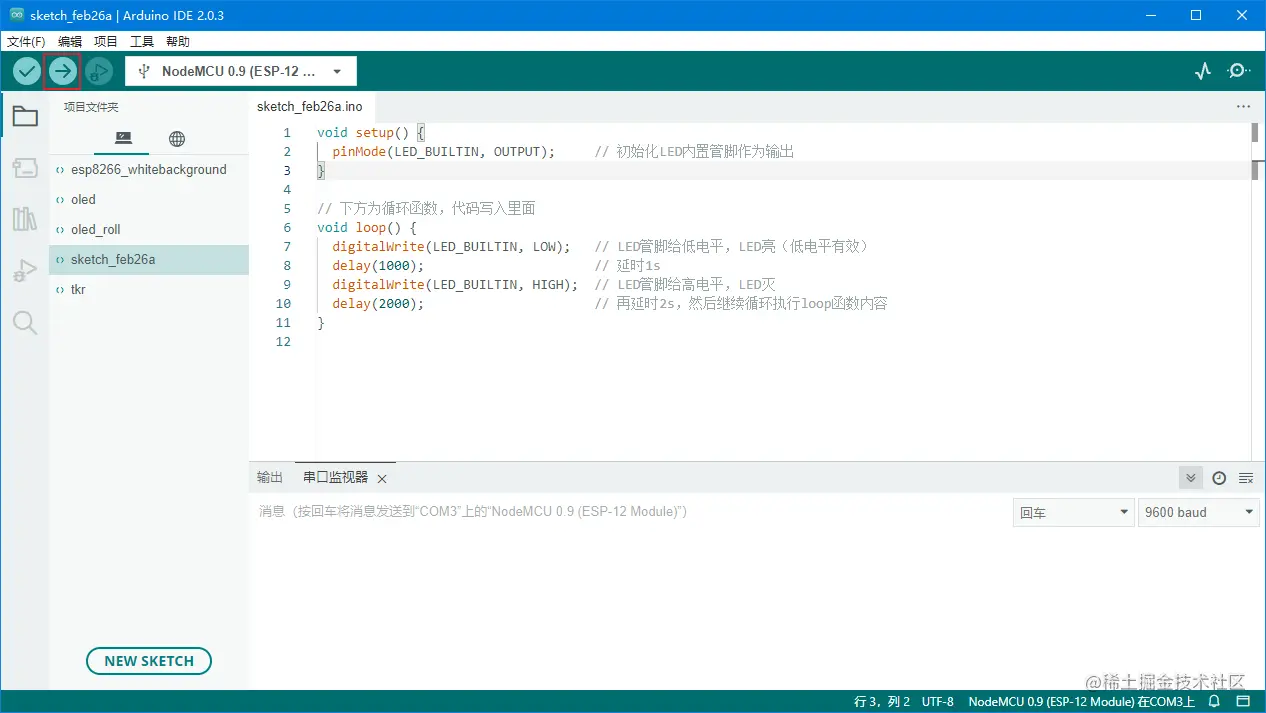Close the 串口监视器 tab
1266x713 pixels.
(382, 479)
